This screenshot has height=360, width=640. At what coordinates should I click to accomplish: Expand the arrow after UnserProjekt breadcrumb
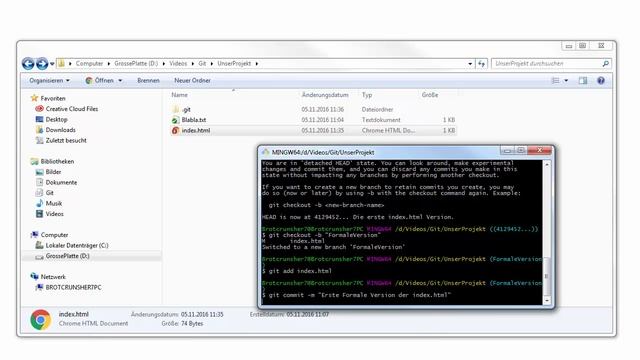[x=257, y=64]
